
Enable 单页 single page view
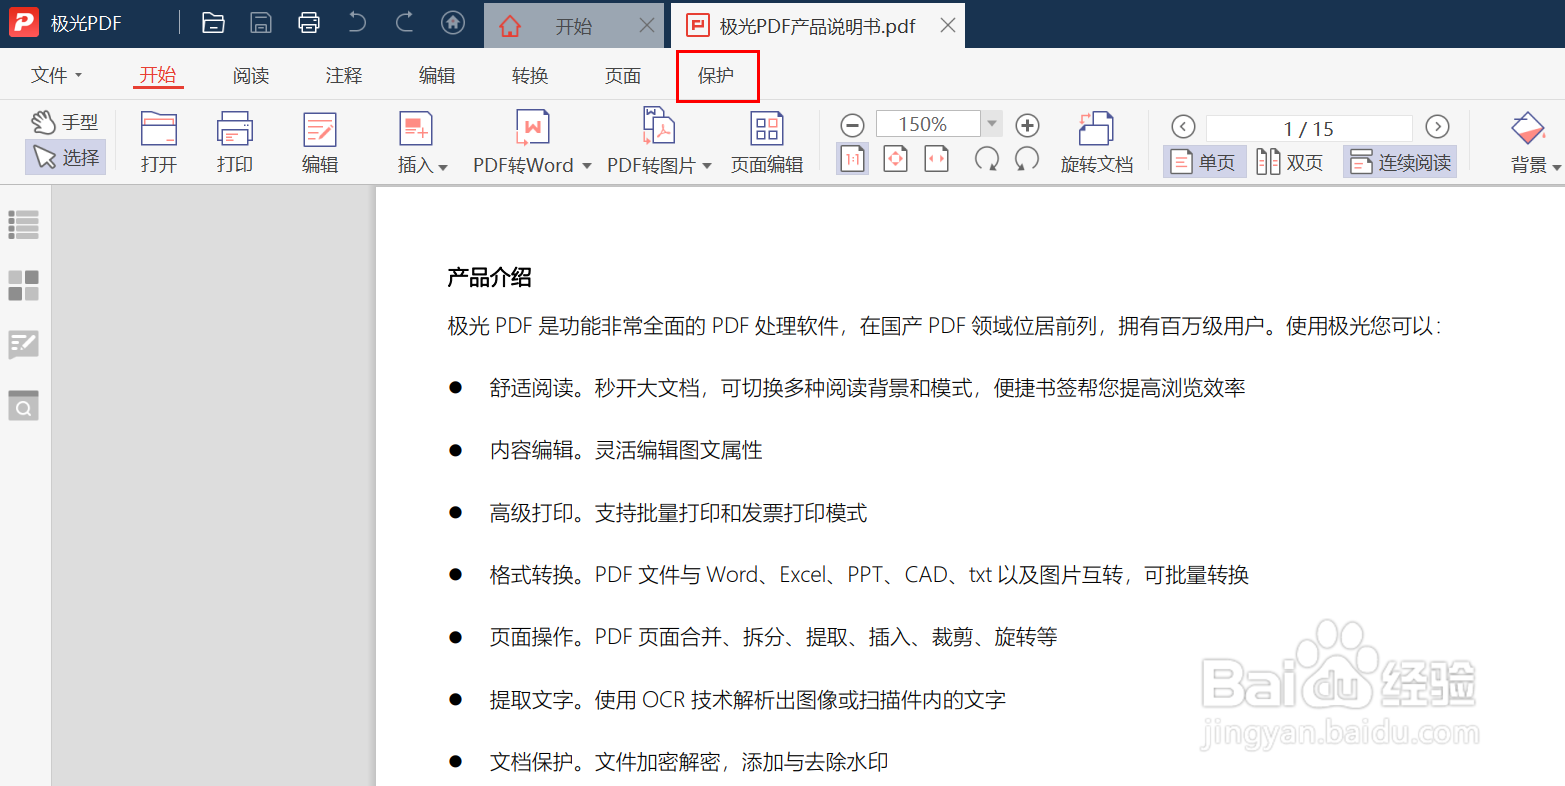coord(1204,162)
